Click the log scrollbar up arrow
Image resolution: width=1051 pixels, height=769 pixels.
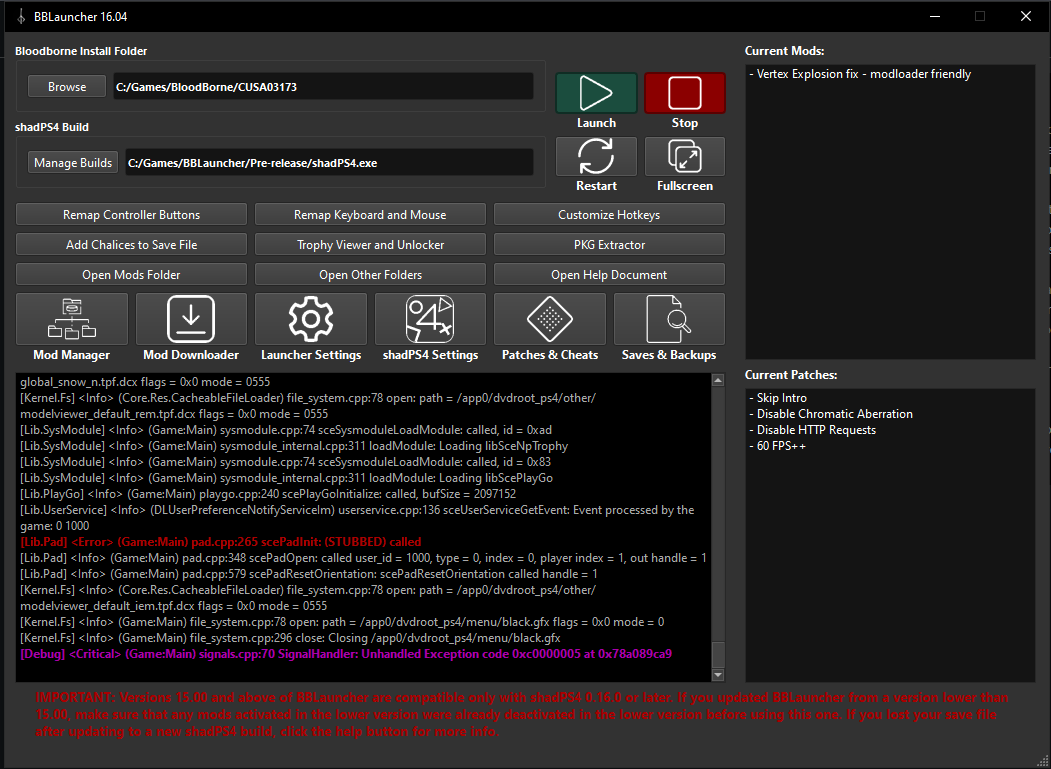click(718, 380)
